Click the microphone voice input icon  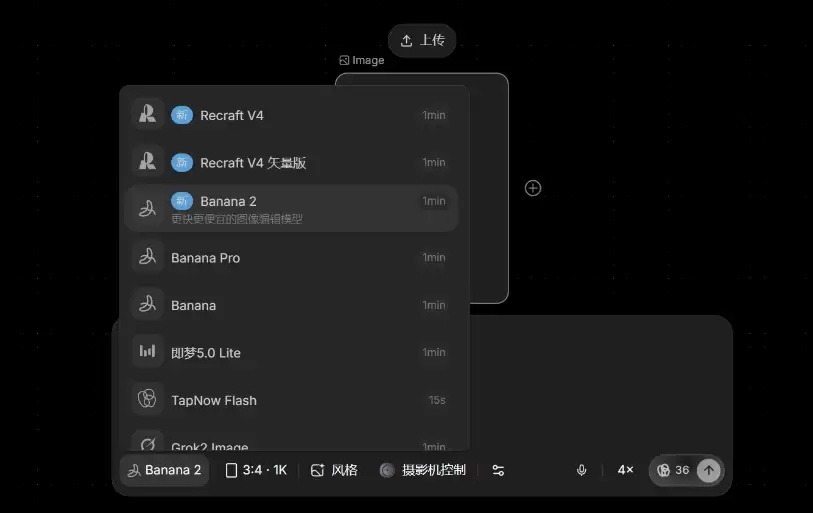click(581, 470)
